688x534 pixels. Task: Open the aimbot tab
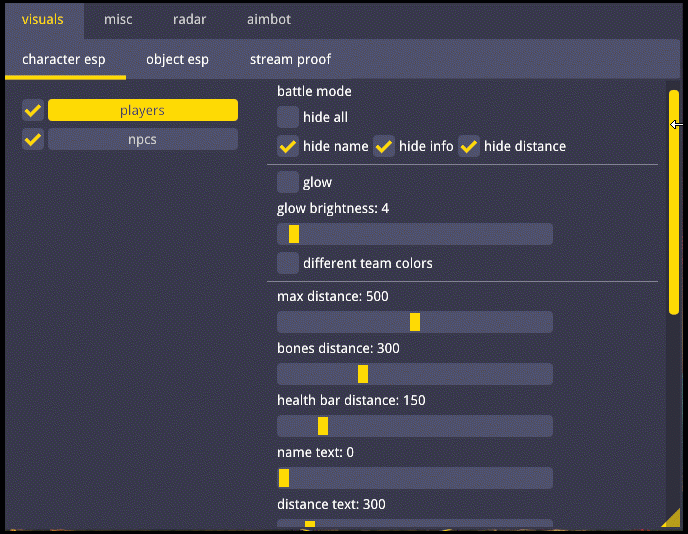(269, 20)
